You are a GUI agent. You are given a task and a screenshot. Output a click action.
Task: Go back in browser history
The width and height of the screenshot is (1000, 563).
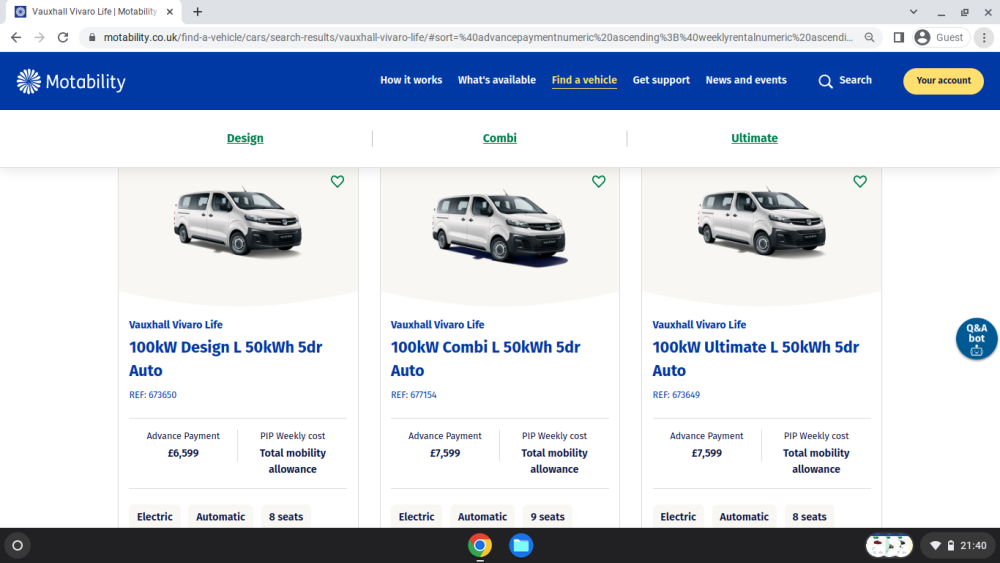click(16, 38)
